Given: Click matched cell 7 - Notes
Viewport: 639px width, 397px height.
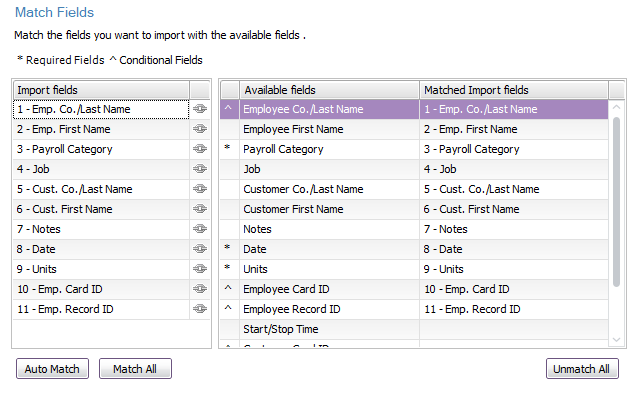Looking at the screenshot, I should point(514,229).
